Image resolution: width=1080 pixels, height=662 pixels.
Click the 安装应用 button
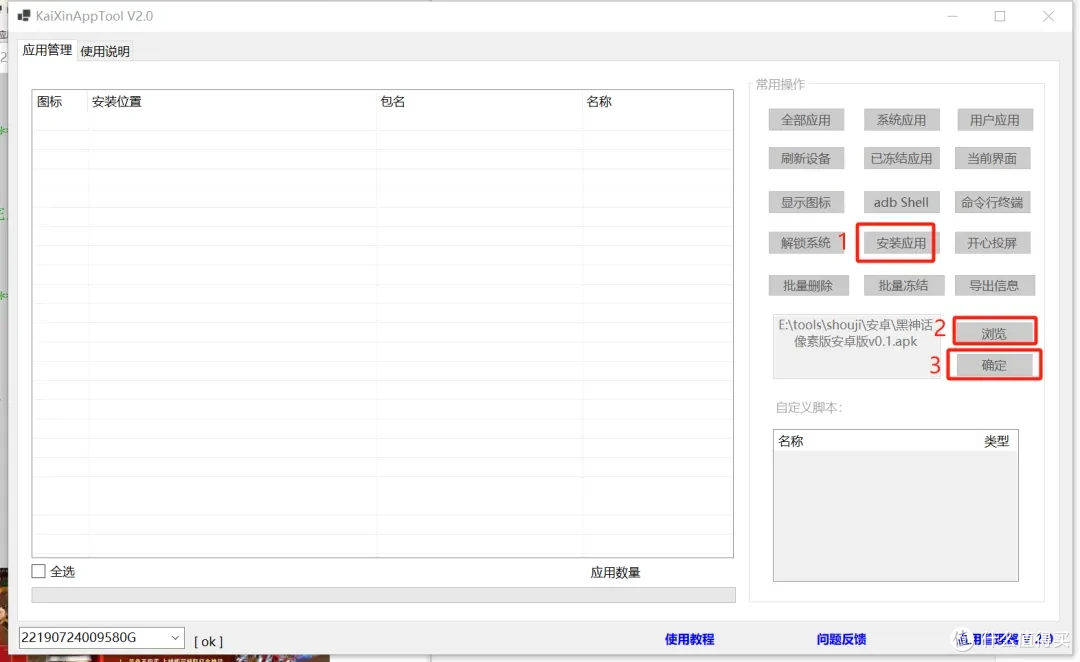[x=901, y=242]
